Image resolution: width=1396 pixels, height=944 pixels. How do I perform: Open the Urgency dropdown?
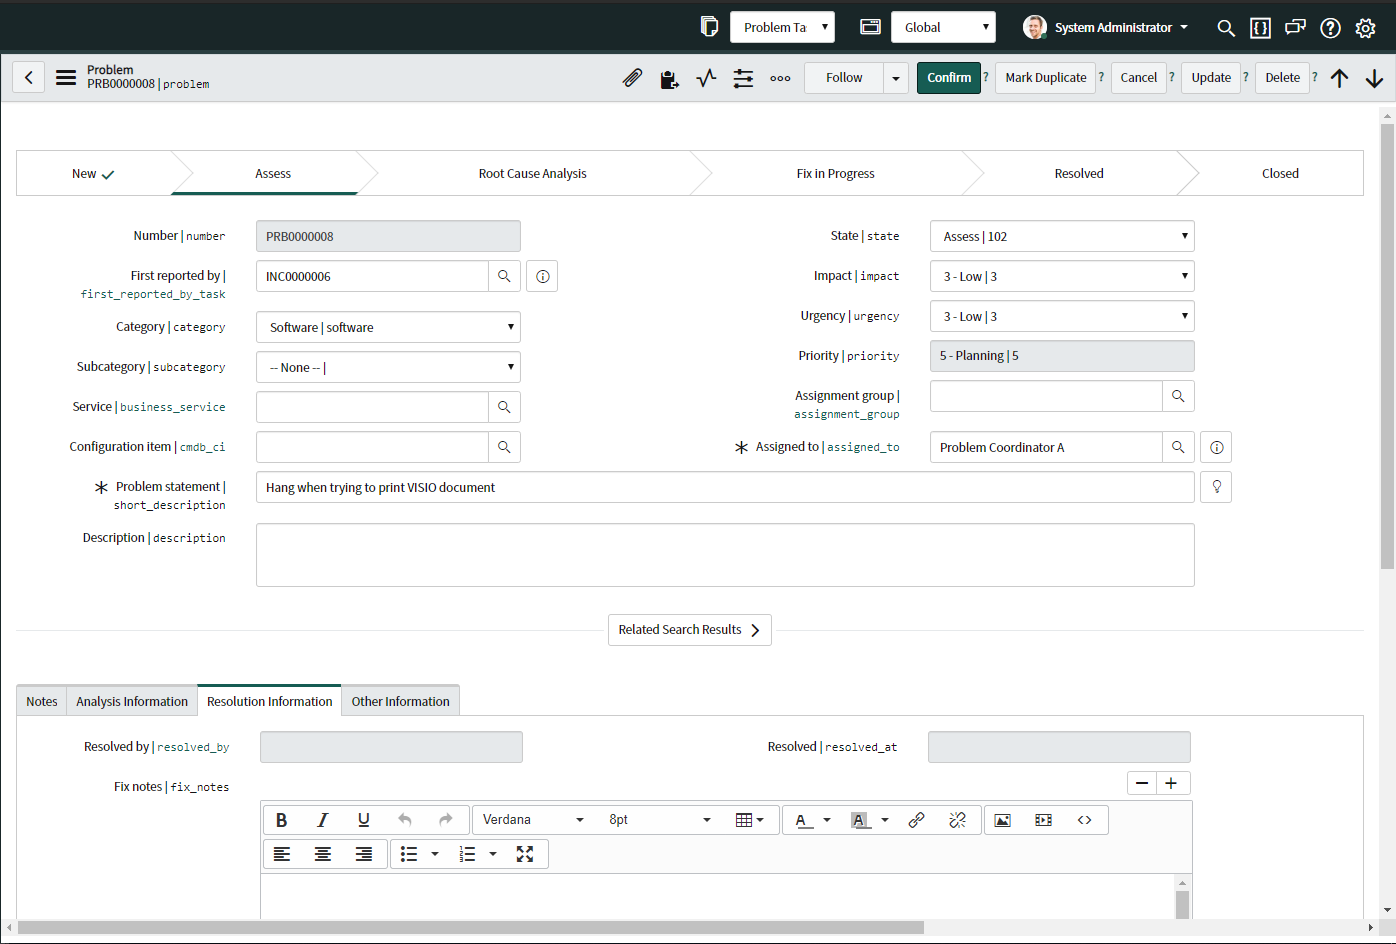(x=1062, y=316)
